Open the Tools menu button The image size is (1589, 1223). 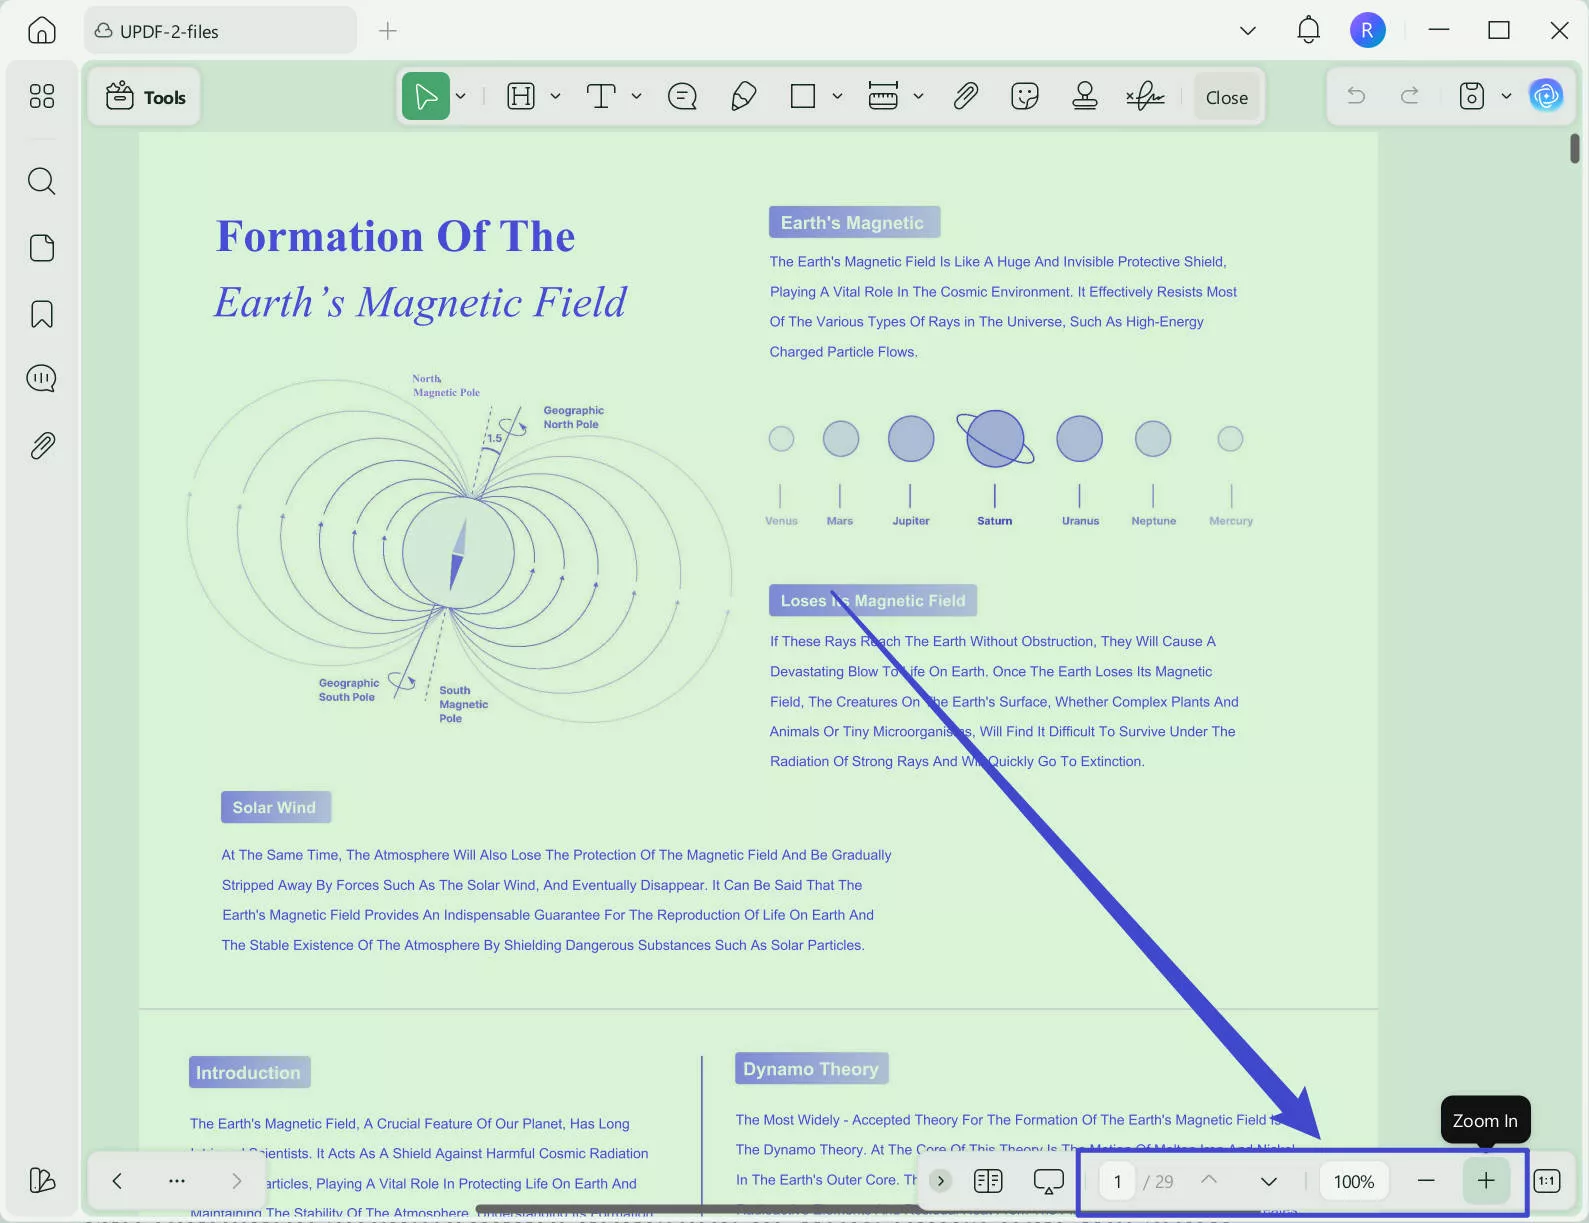pyautogui.click(x=146, y=97)
